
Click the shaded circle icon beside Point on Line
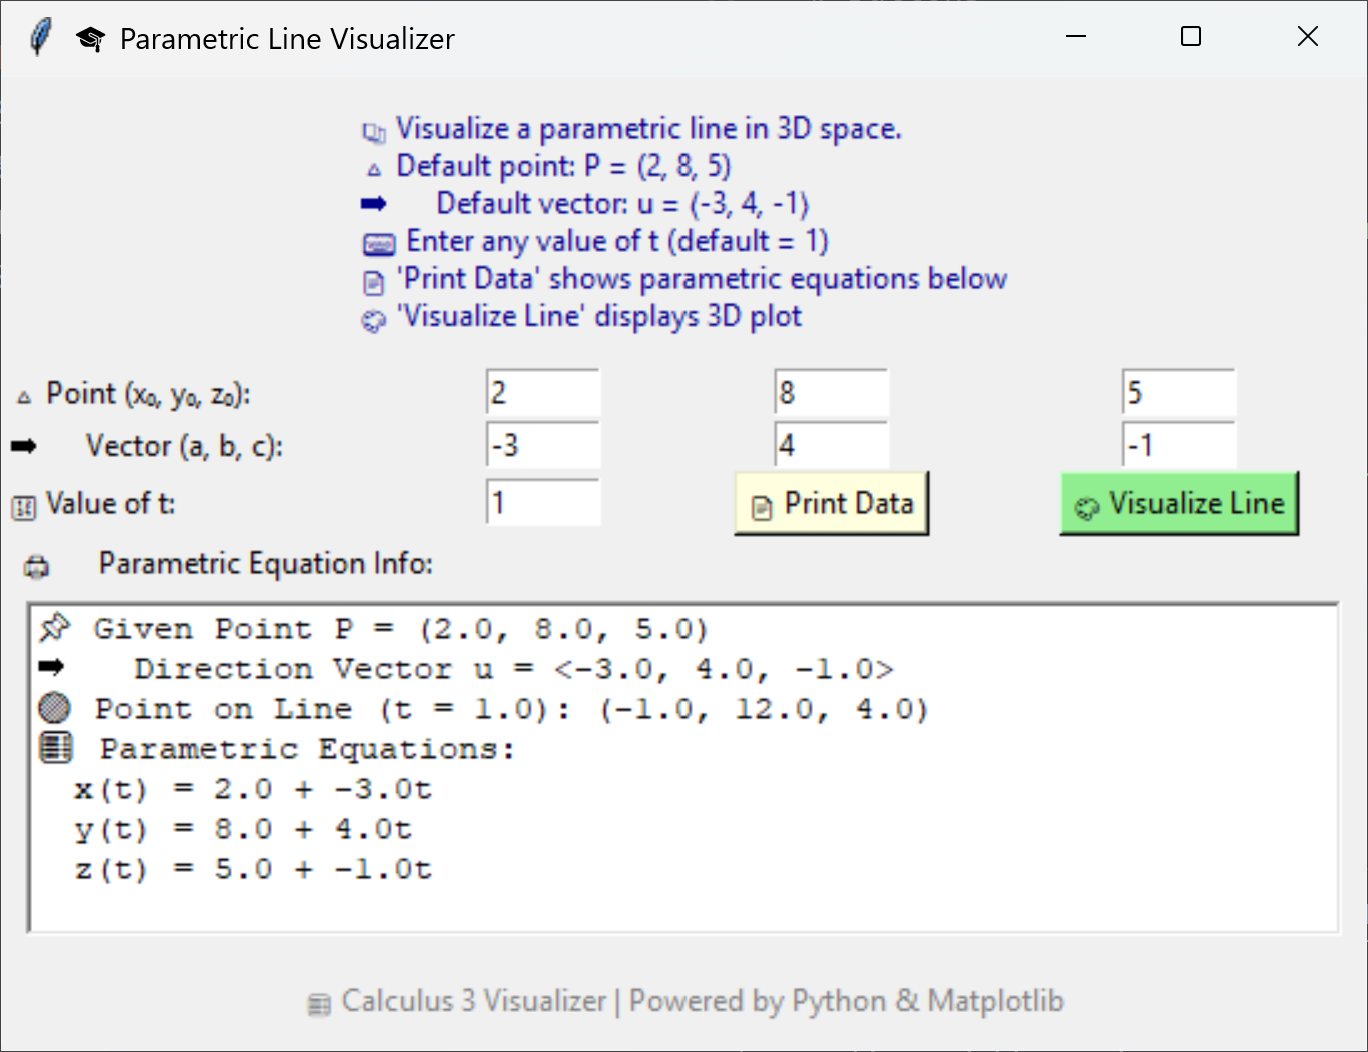pos(54,708)
